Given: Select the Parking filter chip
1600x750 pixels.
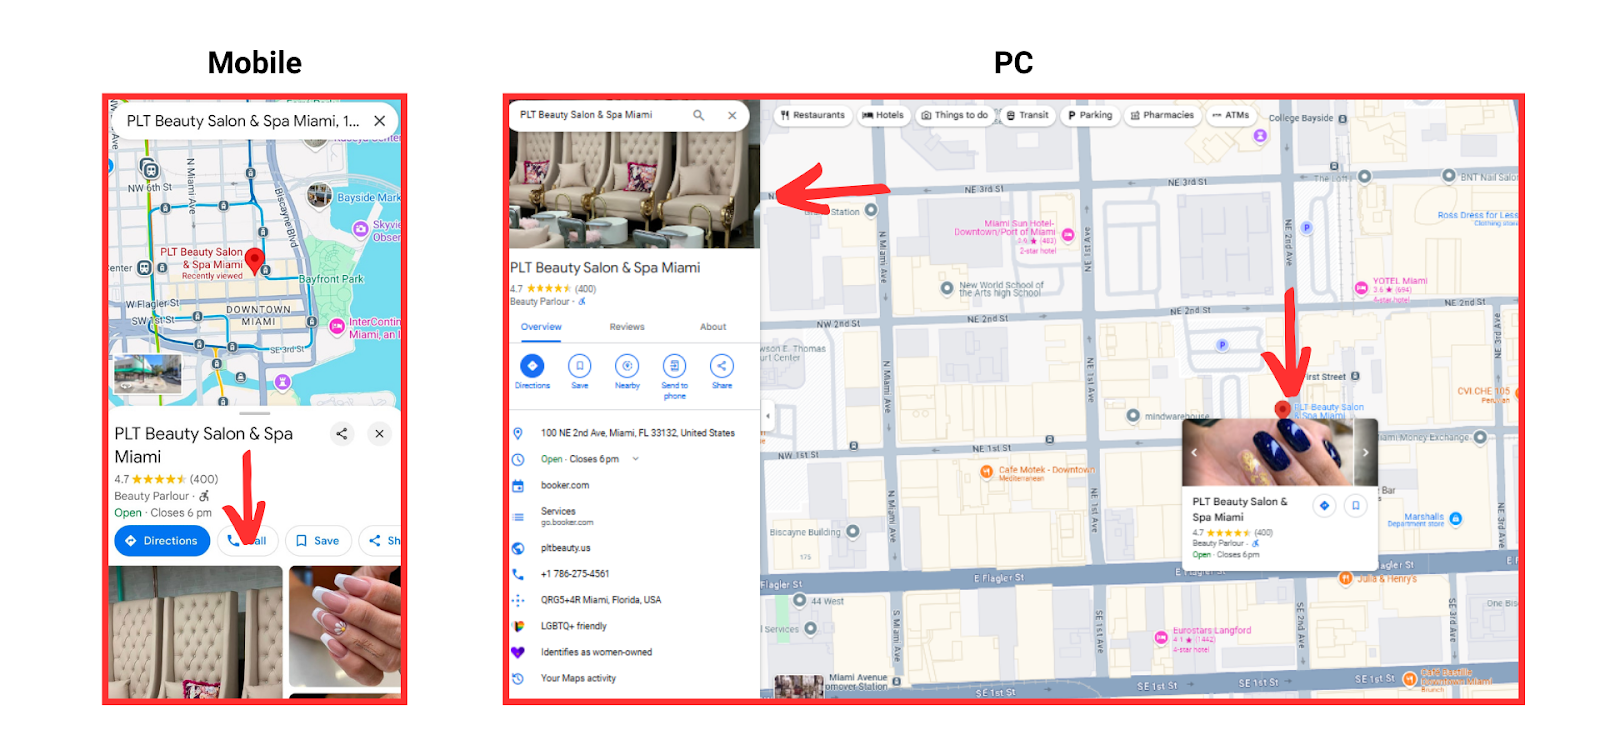Looking at the screenshot, I should [x=1090, y=115].
